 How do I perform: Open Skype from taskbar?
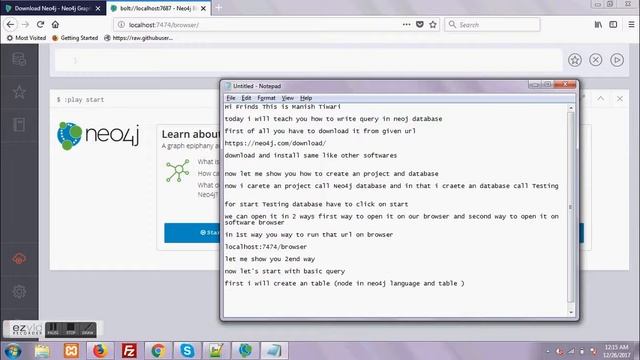[x=187, y=351]
